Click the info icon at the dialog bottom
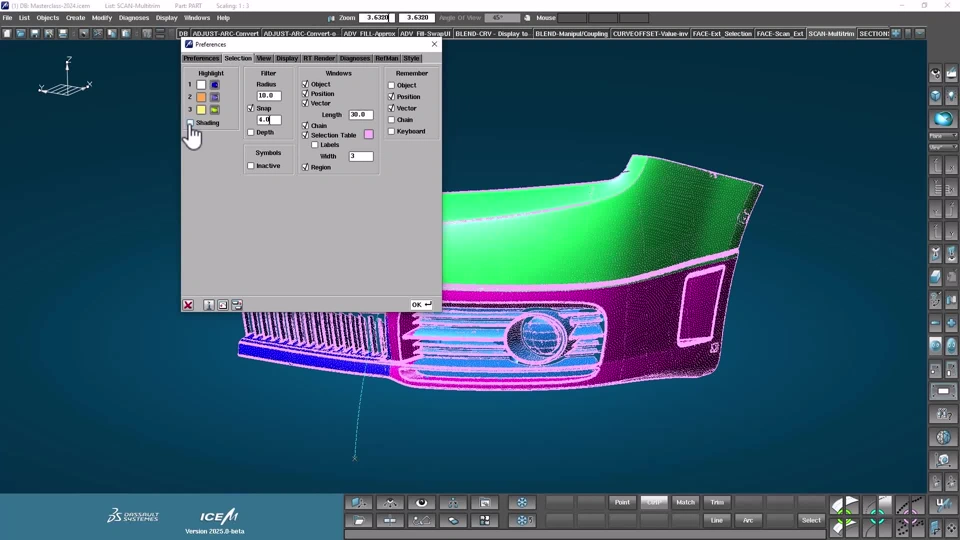The width and height of the screenshot is (960, 540). tap(209, 305)
